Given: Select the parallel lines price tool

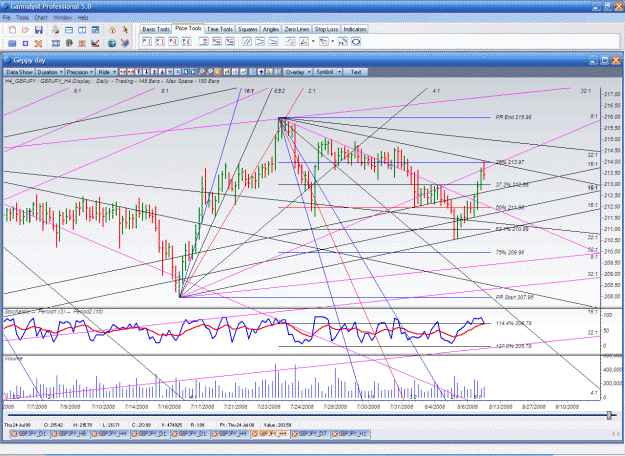Looking at the screenshot, I should coord(247,41).
